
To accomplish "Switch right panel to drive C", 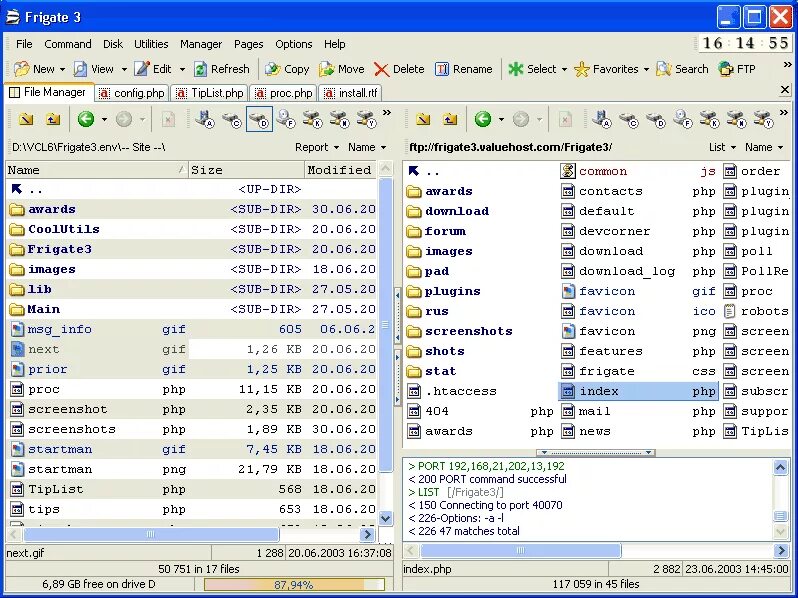I will coord(629,119).
